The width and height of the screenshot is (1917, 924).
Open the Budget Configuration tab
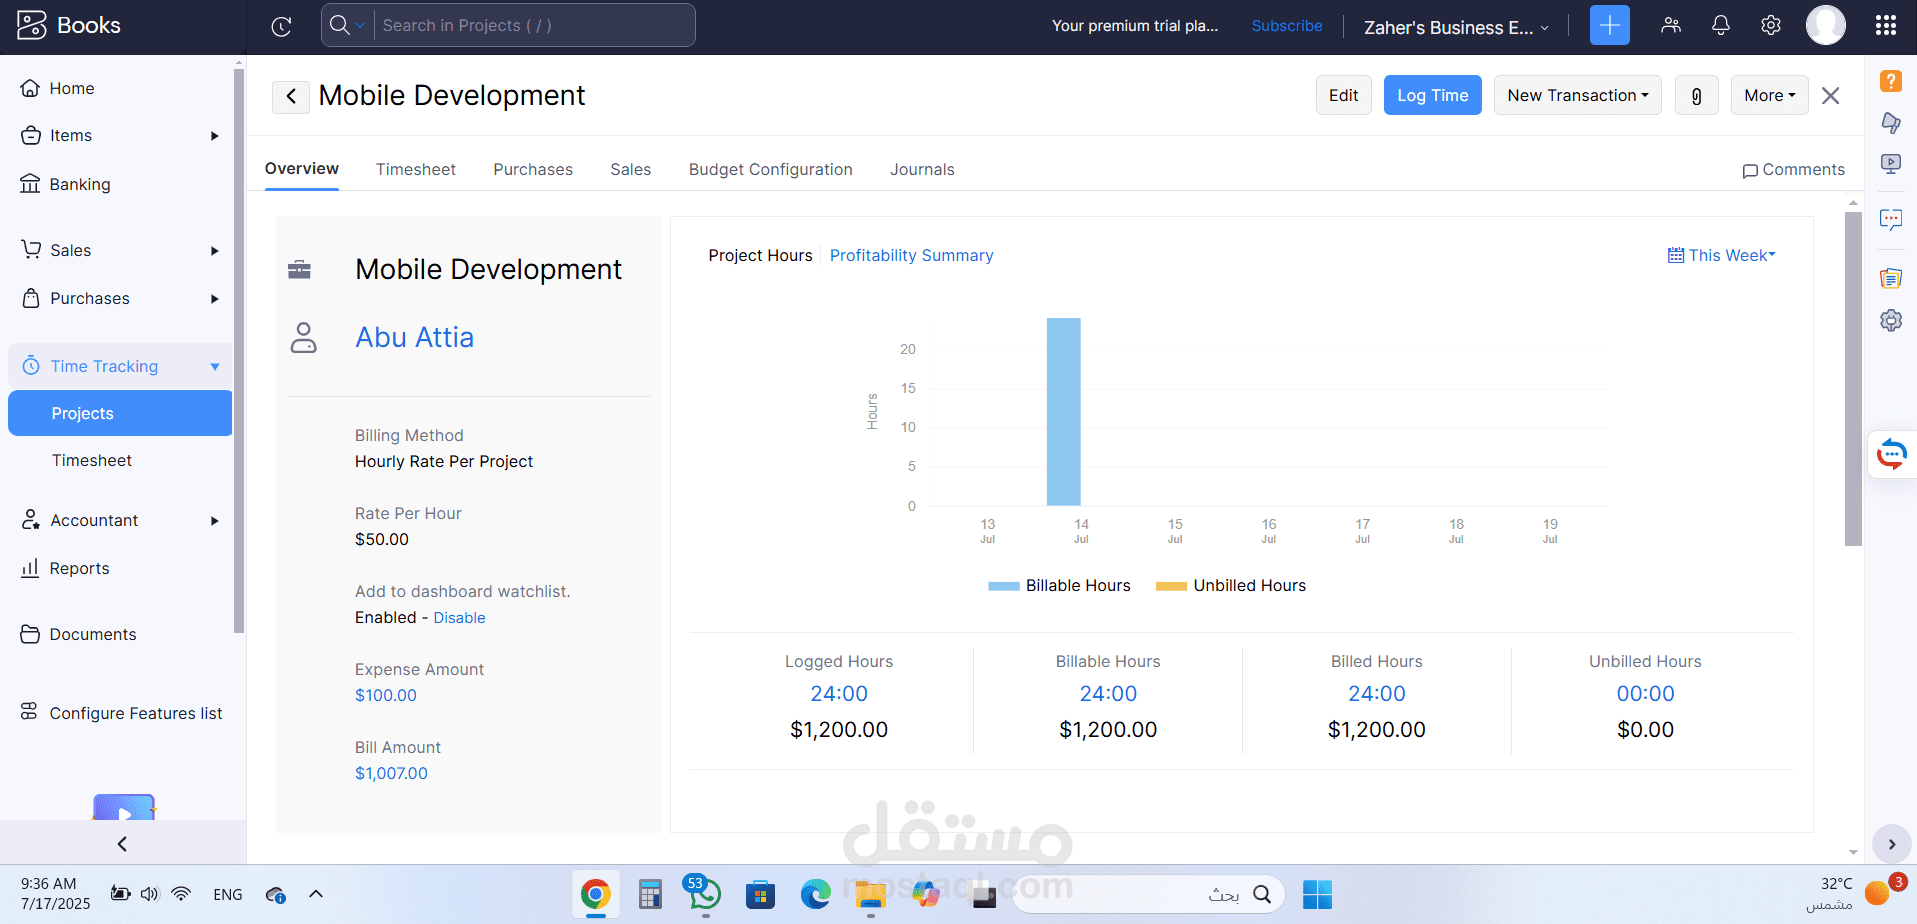770,170
